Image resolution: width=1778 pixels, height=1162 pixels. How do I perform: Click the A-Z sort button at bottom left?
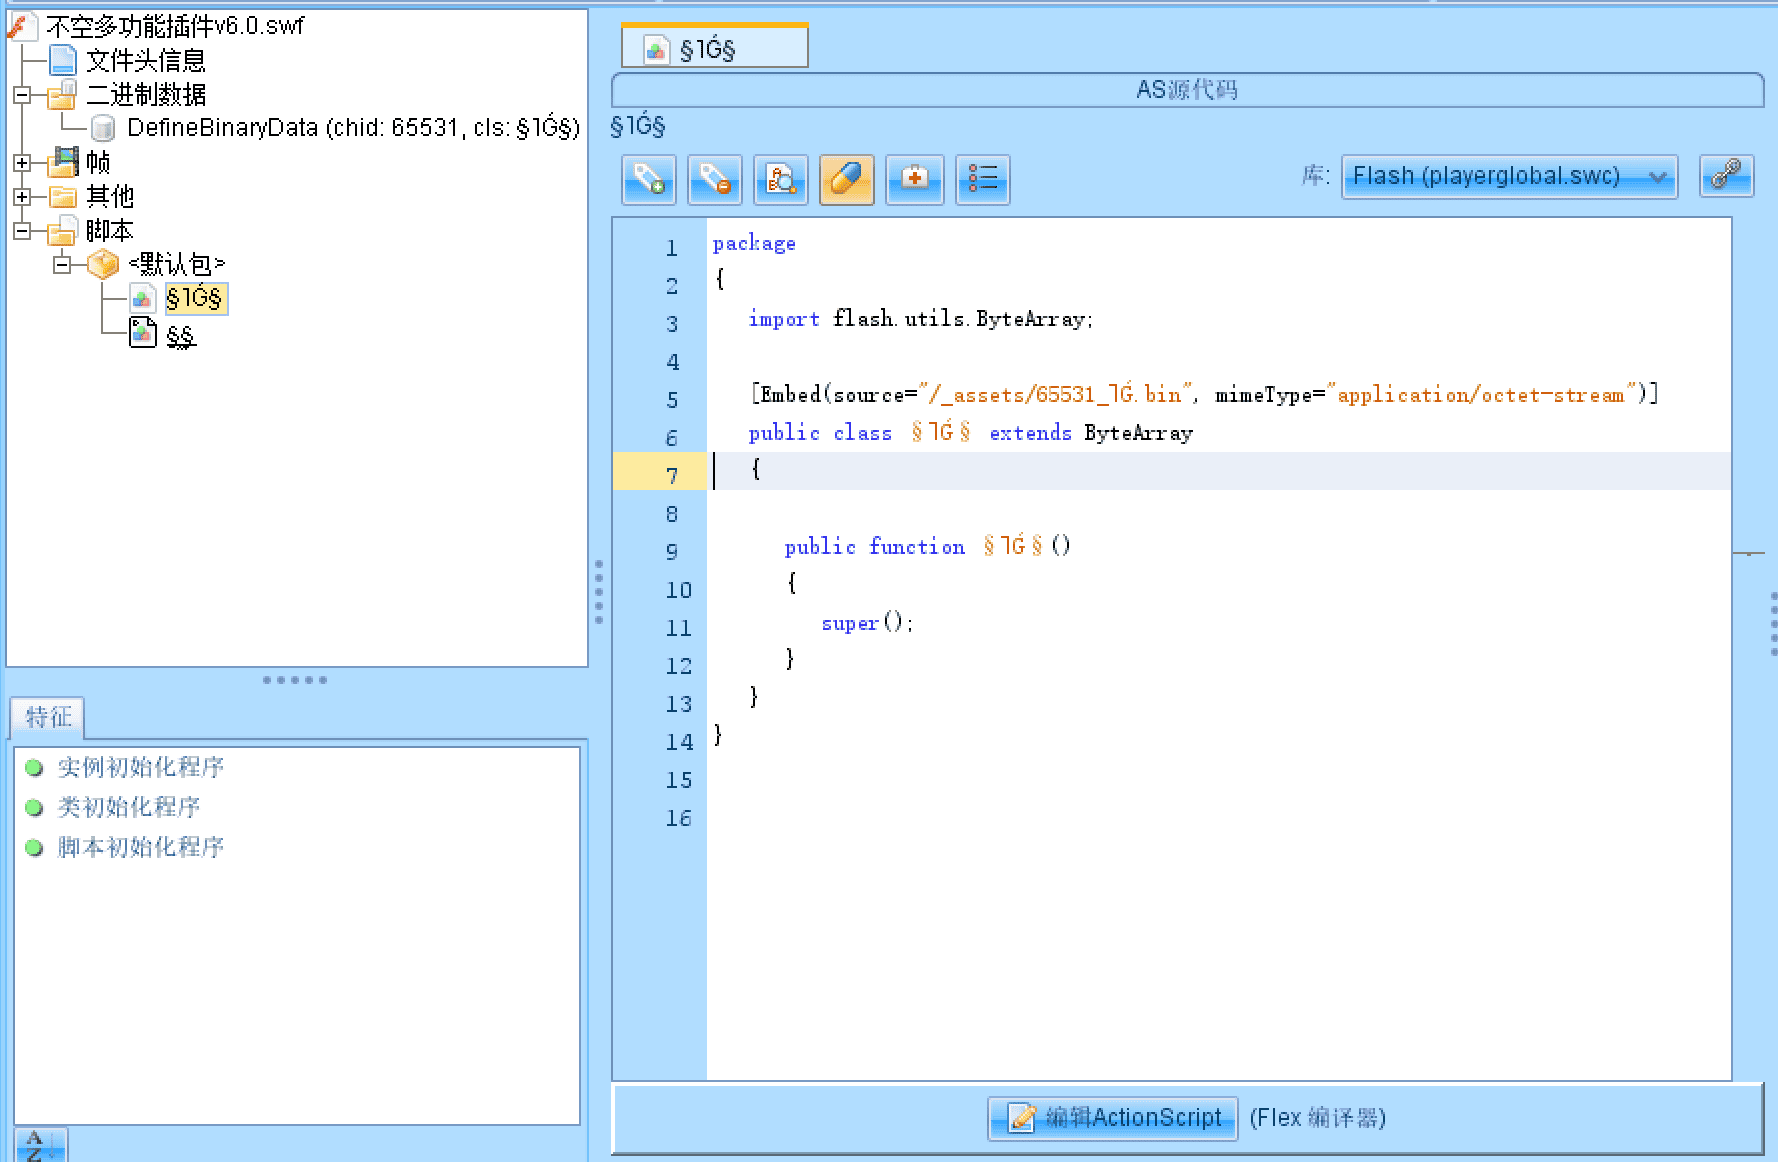(x=40, y=1146)
